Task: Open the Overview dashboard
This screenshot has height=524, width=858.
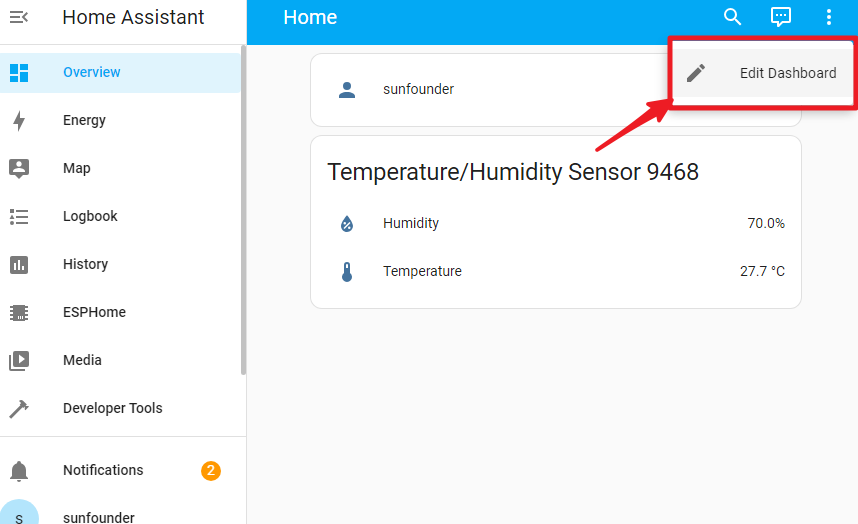Action: point(120,72)
